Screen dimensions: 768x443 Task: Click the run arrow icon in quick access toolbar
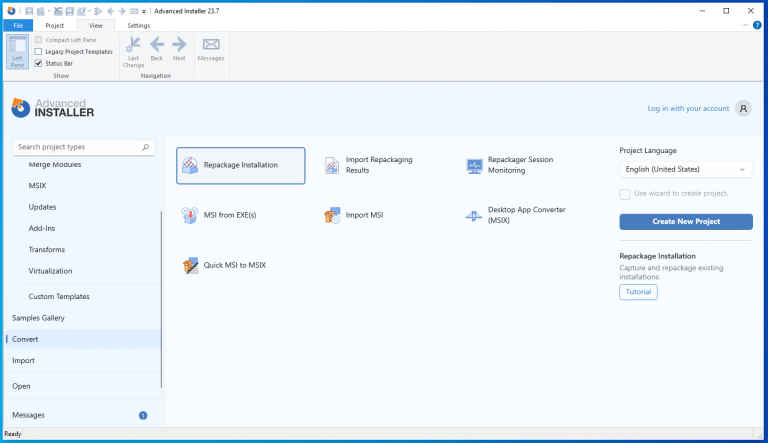pyautogui.click(x=98, y=11)
